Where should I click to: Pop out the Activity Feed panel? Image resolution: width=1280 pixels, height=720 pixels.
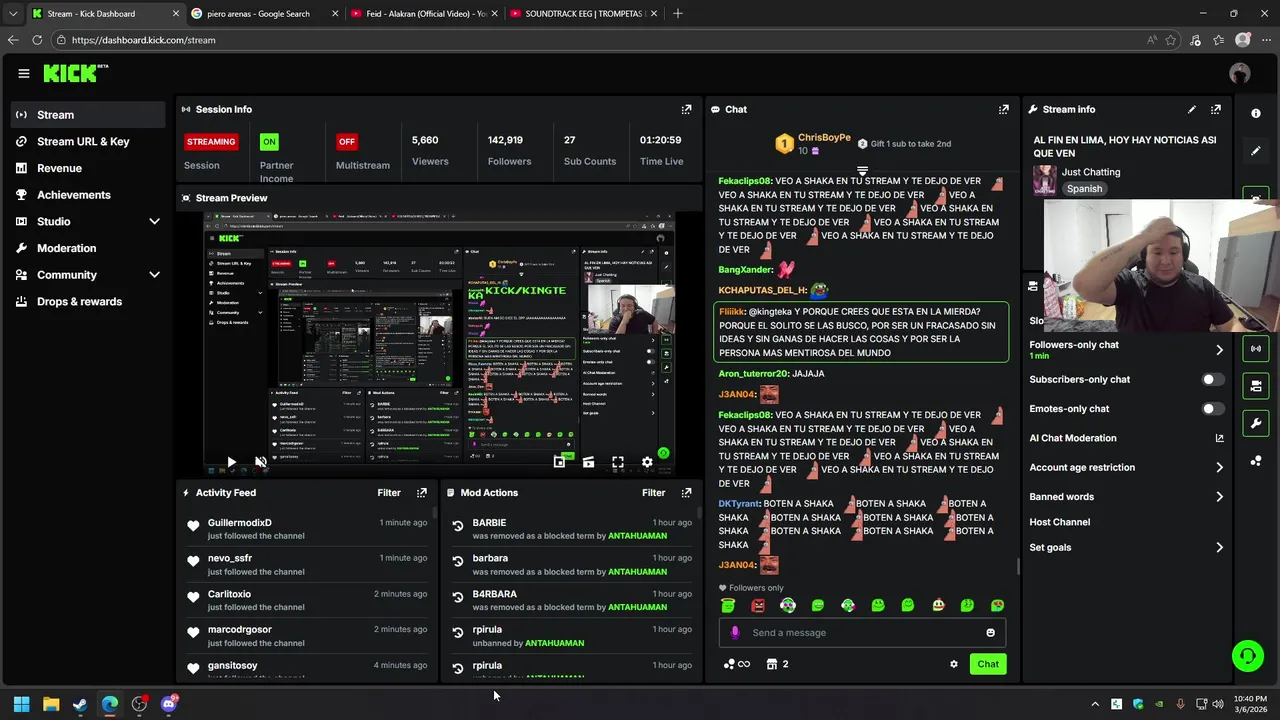point(422,492)
